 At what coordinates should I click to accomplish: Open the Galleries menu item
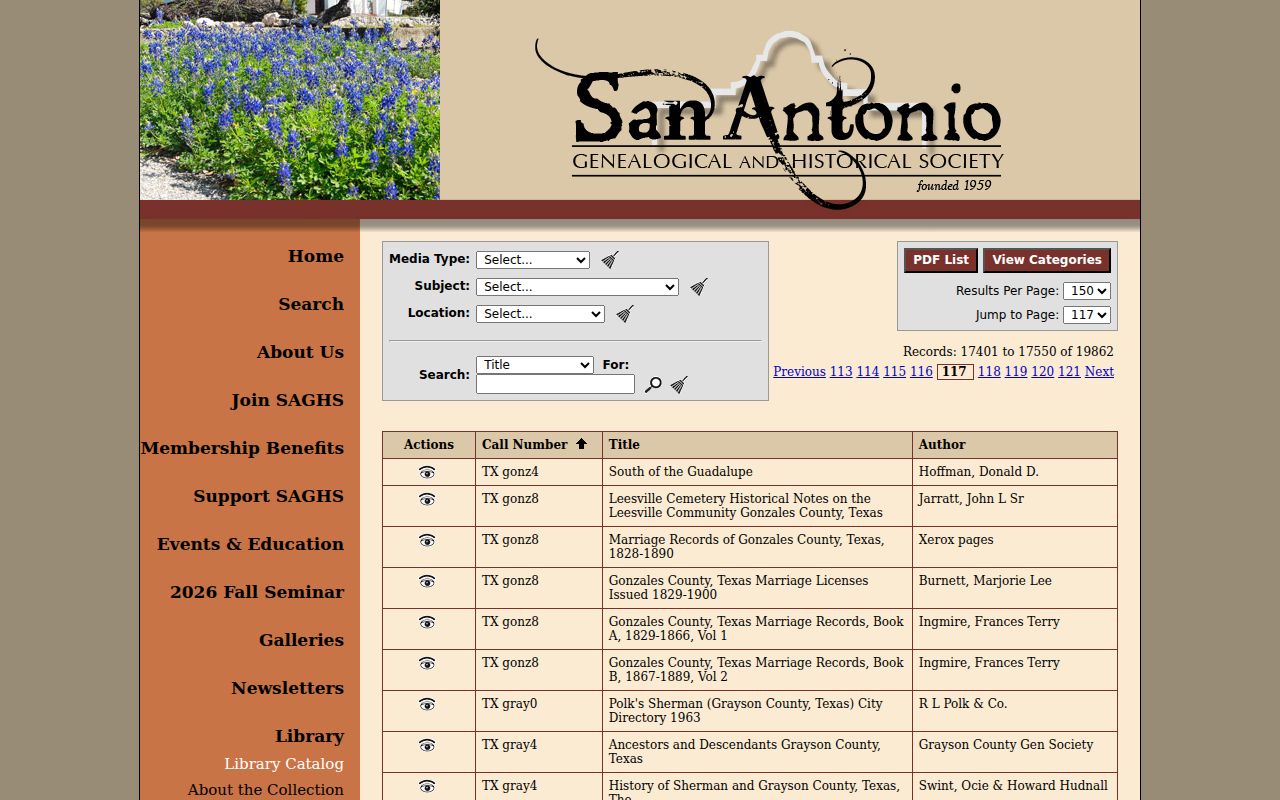301,640
